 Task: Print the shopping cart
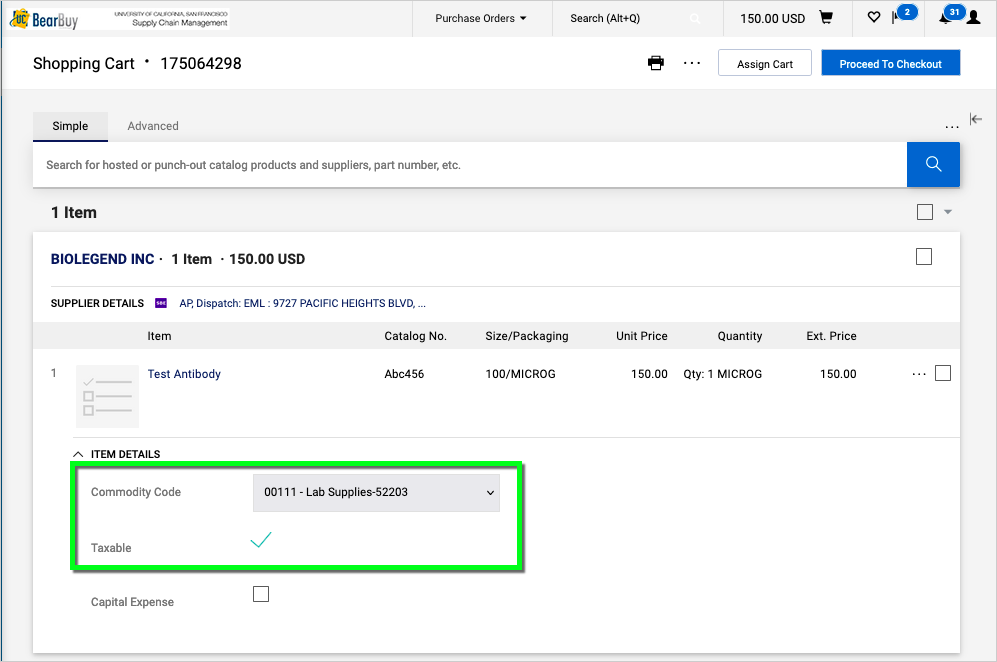tap(656, 62)
